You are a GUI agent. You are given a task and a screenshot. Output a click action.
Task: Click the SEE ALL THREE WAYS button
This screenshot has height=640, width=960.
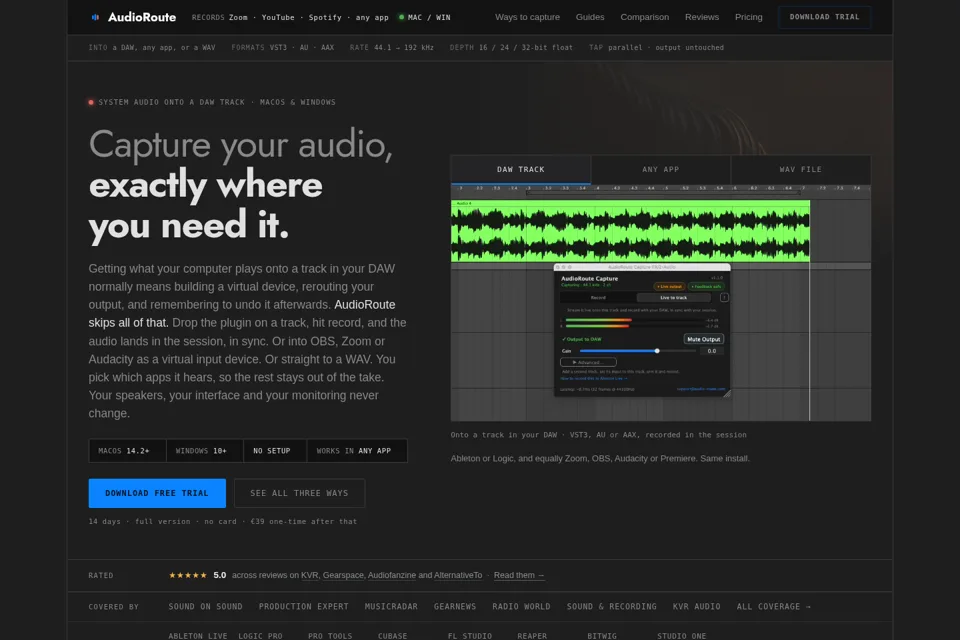pos(299,493)
